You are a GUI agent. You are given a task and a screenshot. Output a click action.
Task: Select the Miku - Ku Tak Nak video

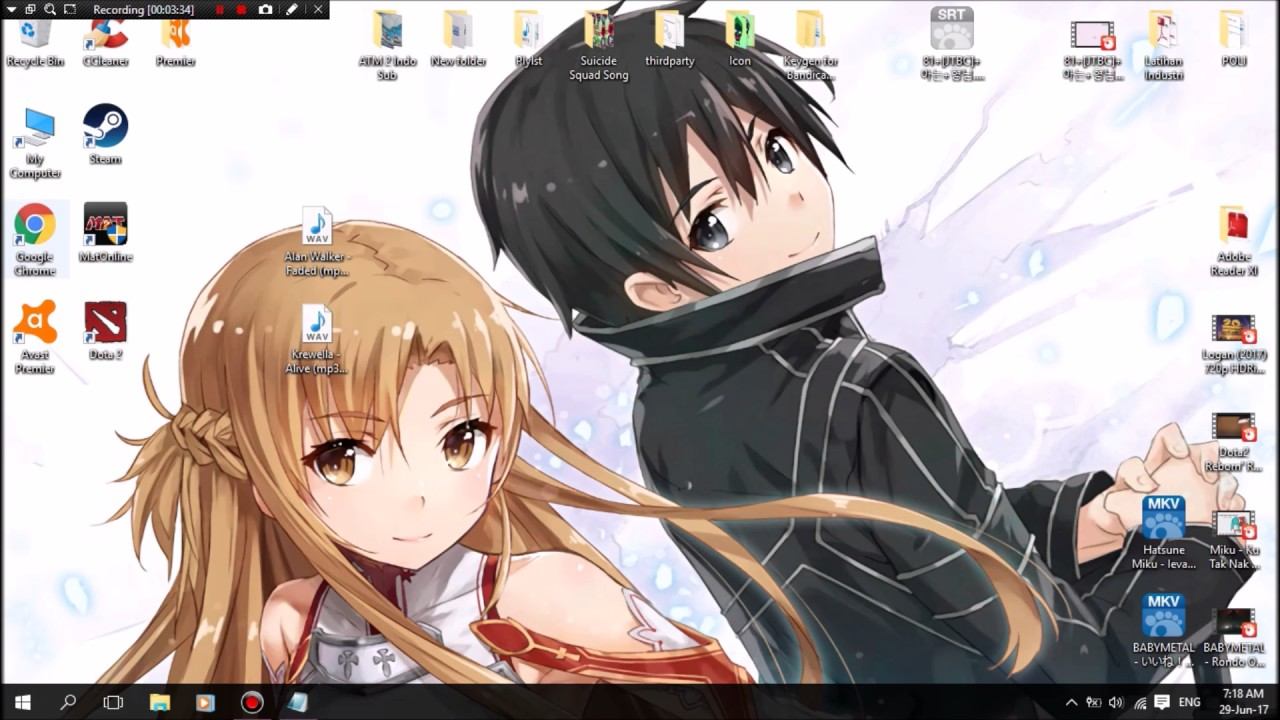coord(1234,540)
